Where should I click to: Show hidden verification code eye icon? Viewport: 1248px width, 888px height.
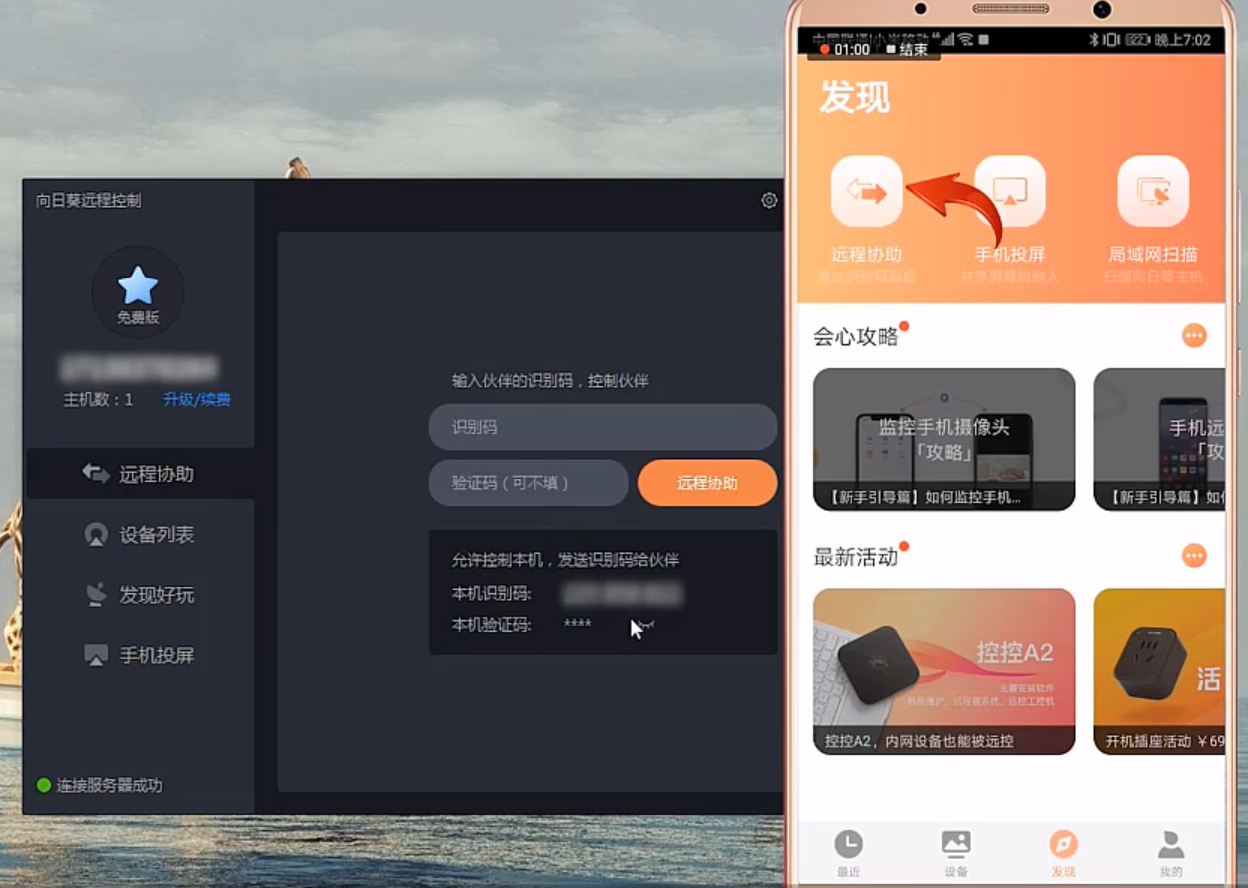pos(644,625)
